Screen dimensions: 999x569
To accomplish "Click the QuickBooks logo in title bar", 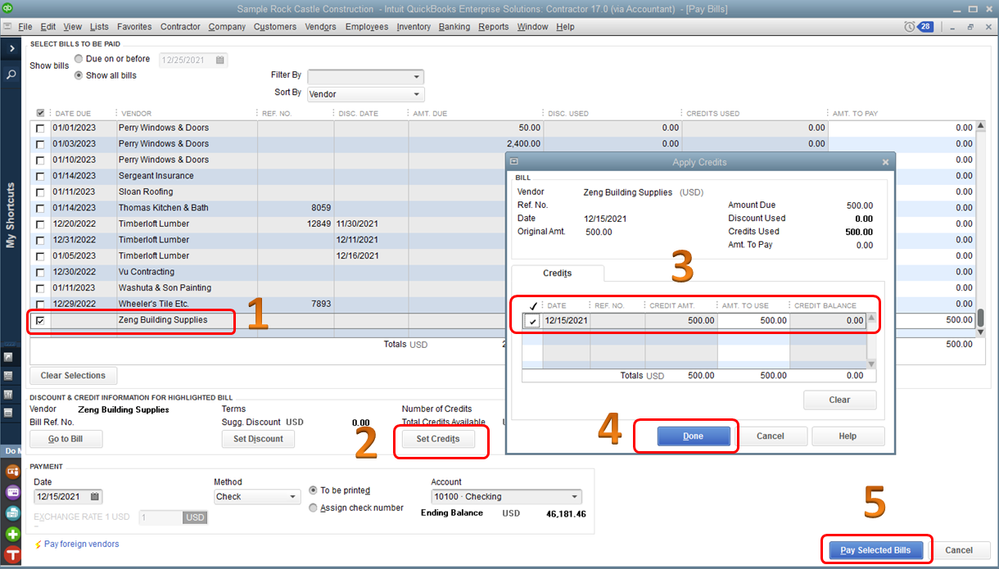I will pyautogui.click(x=8, y=9).
